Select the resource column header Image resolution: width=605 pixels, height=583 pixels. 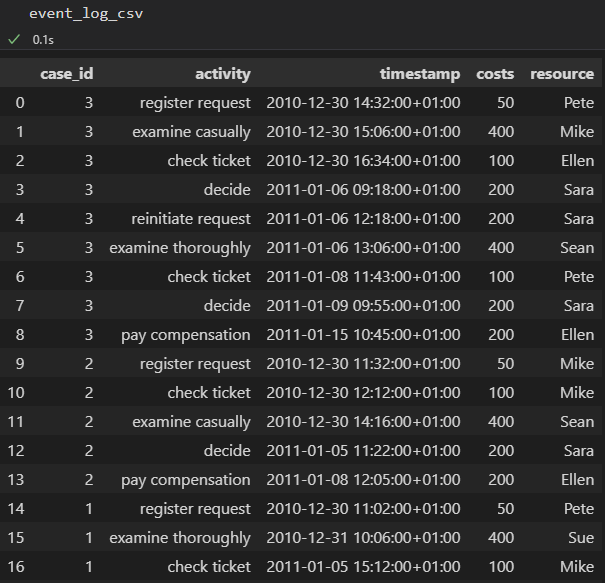click(x=562, y=74)
